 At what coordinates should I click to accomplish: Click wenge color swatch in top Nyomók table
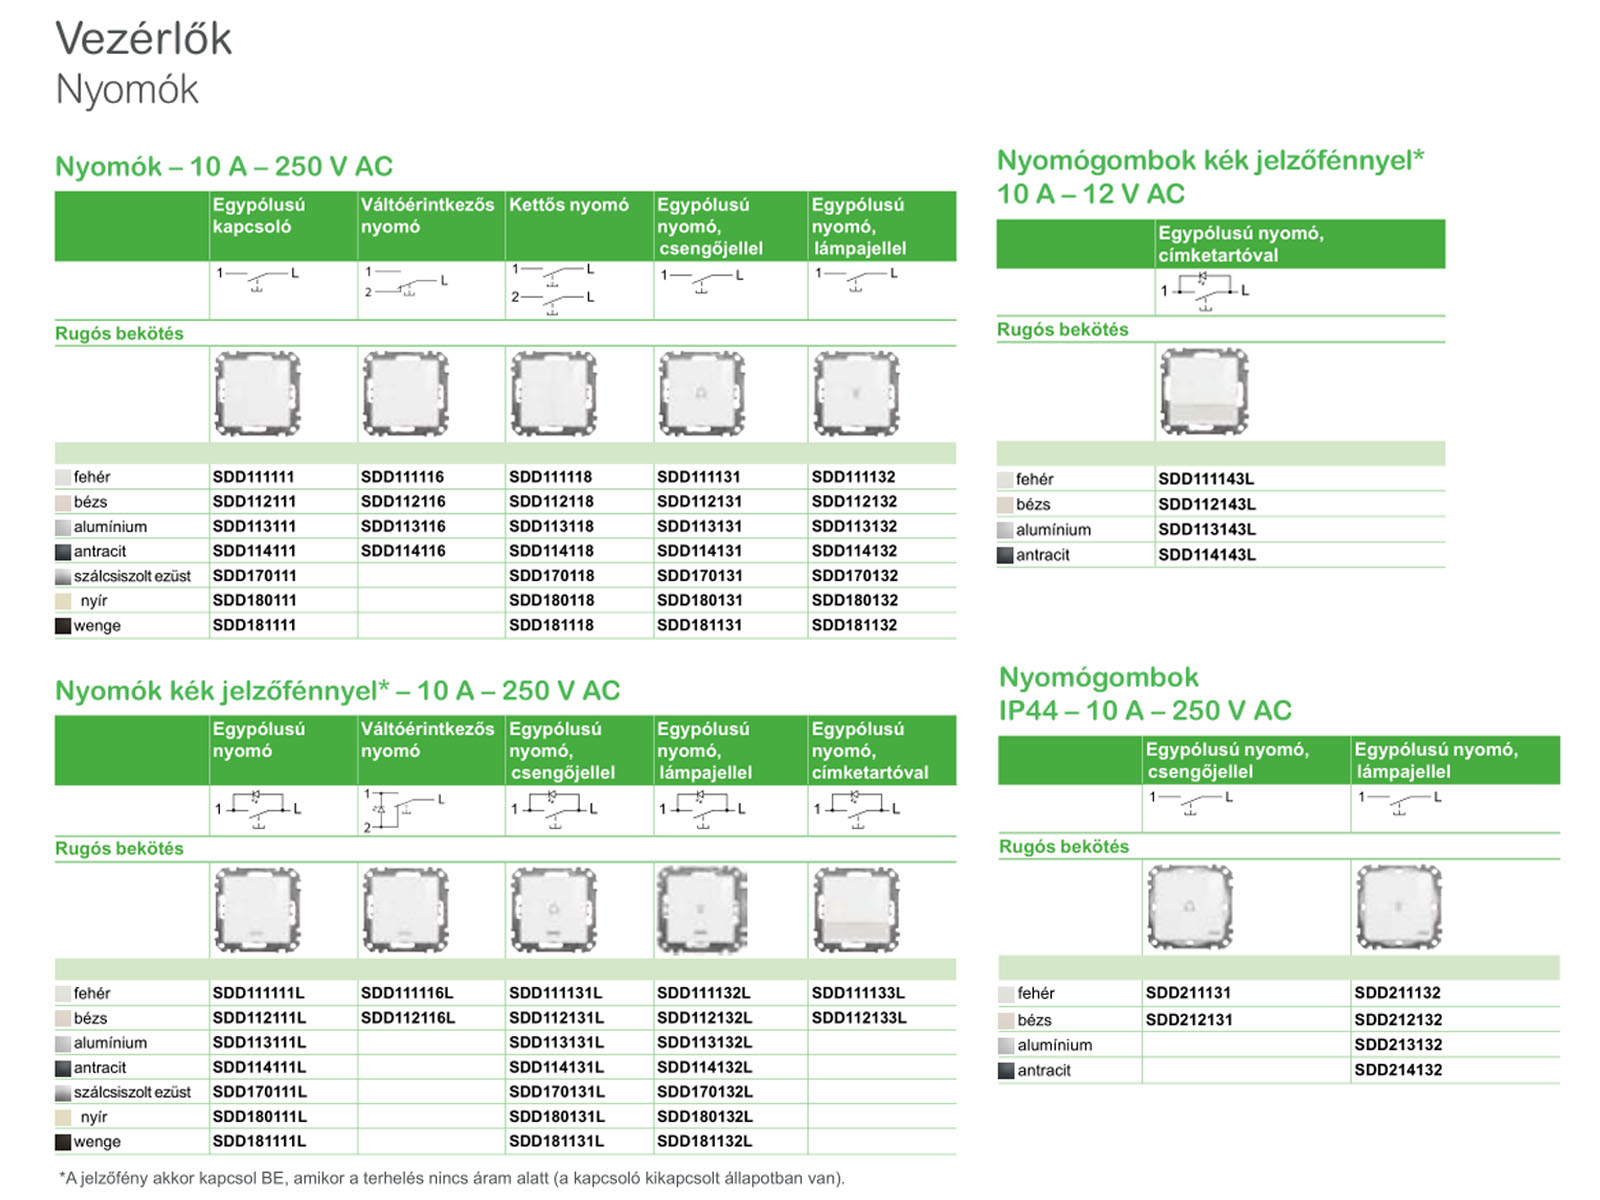pyautogui.click(x=63, y=626)
